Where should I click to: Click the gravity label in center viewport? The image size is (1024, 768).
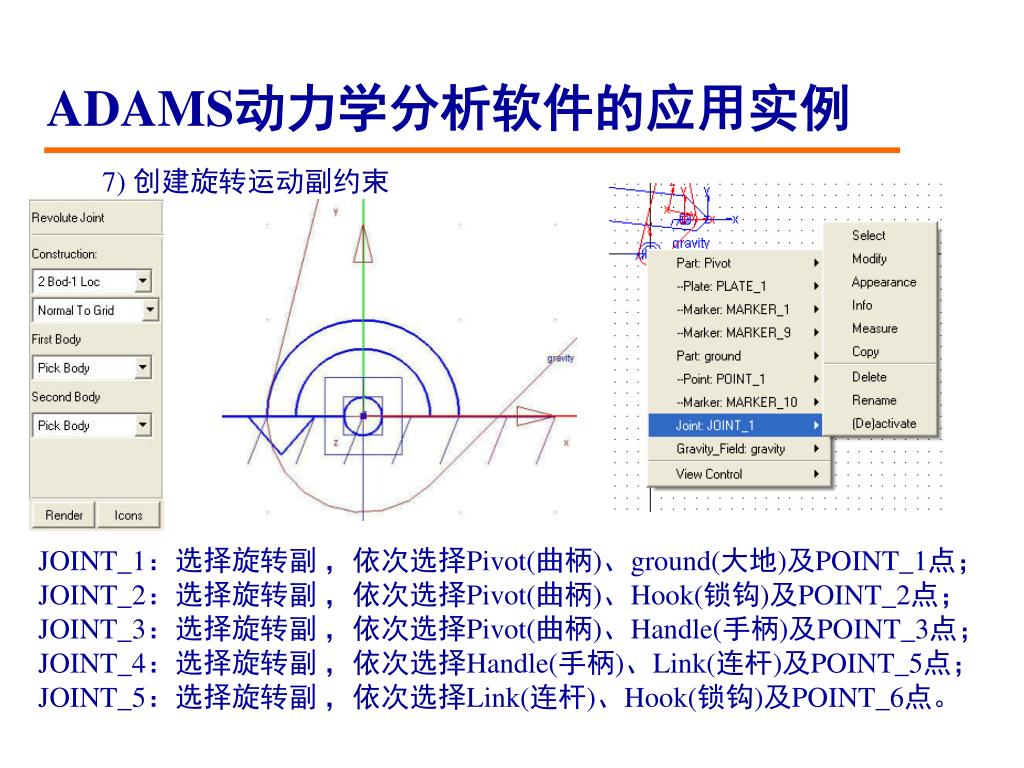(560, 358)
